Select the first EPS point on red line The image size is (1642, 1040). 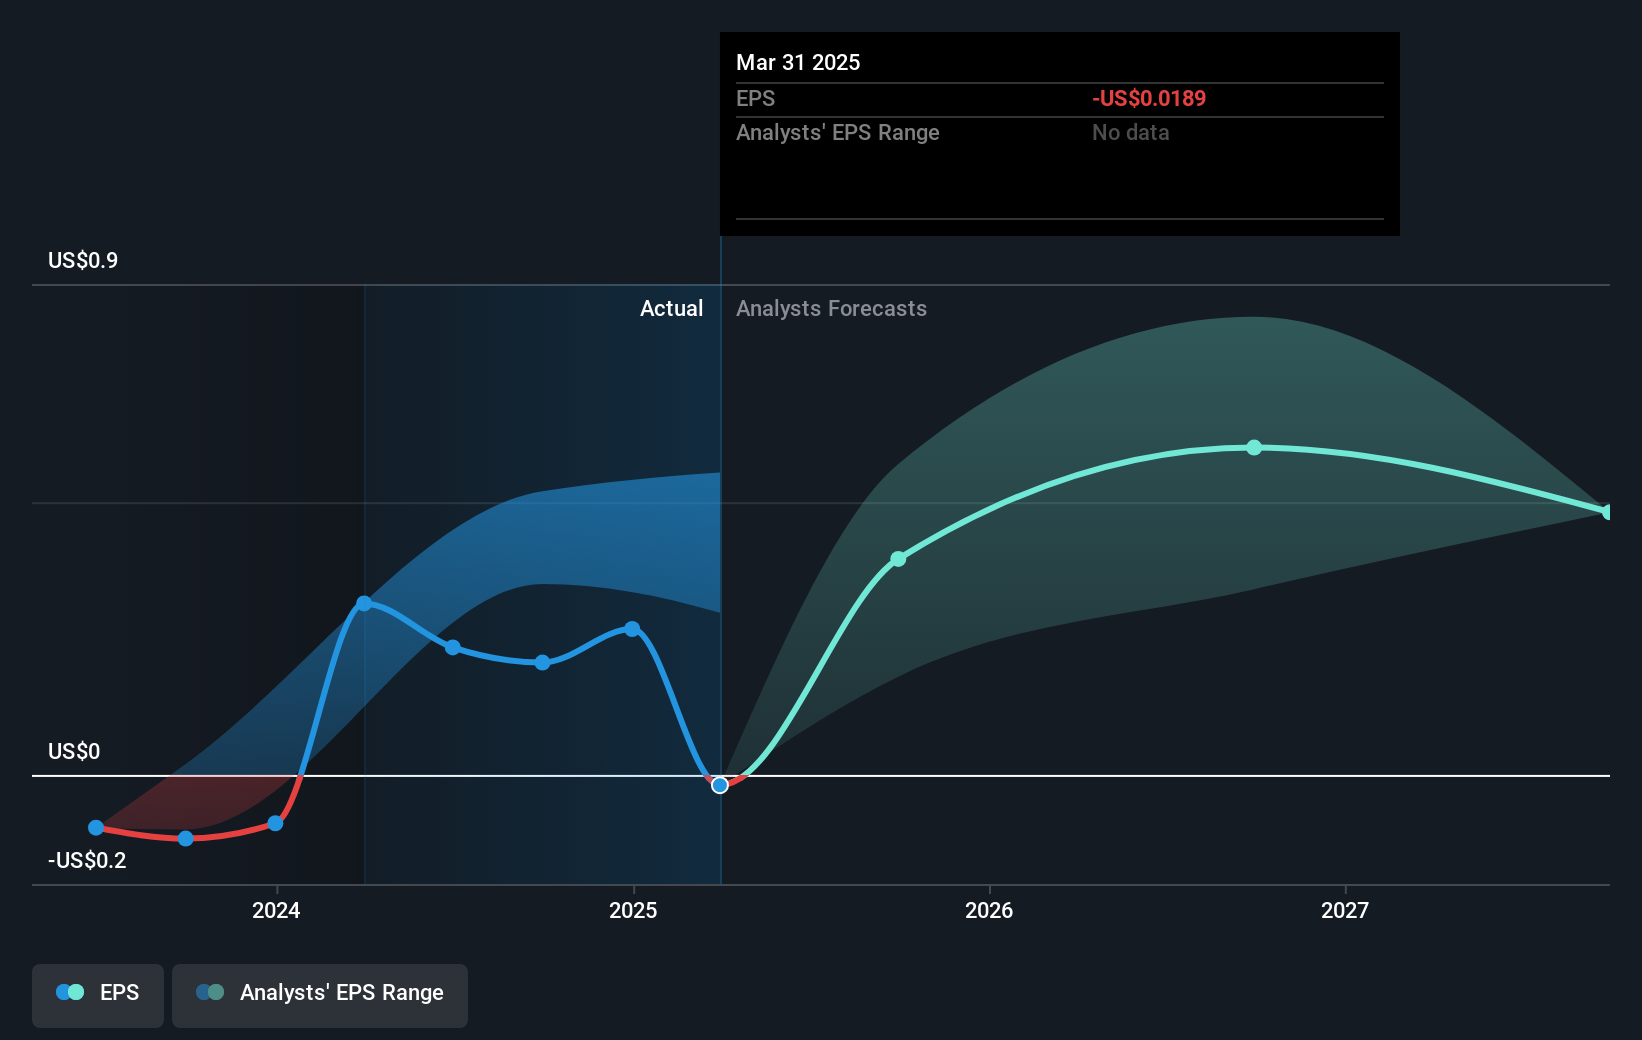[x=96, y=828]
